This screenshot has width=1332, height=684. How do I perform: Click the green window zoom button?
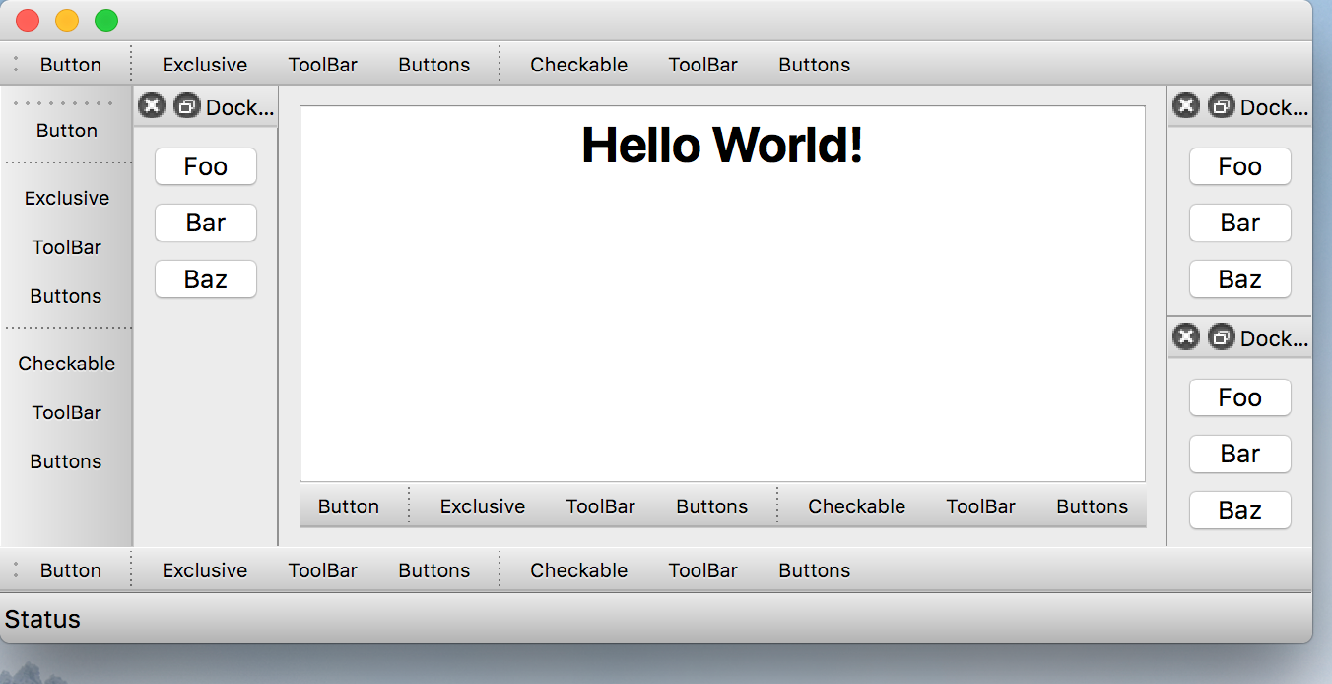coord(106,20)
